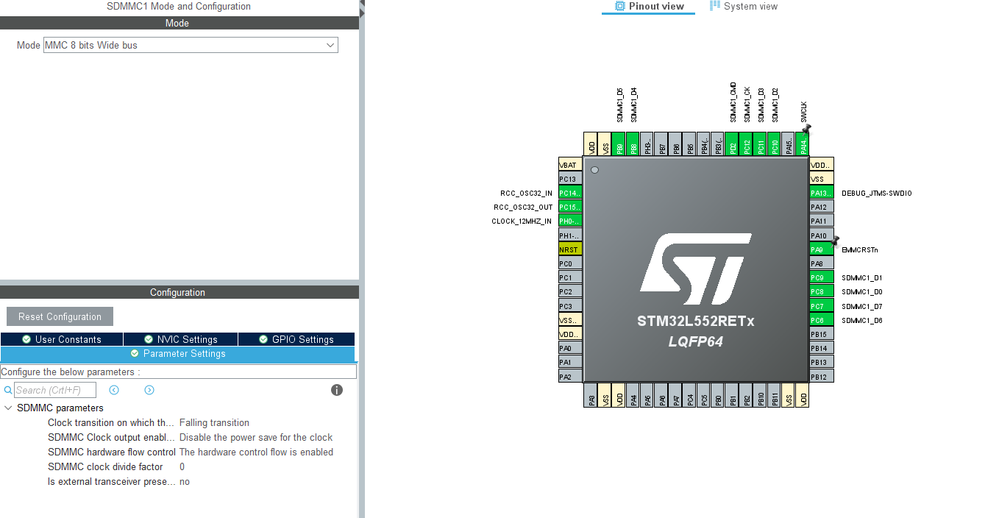Click the PC15 pin for RCC_OSC32_OUT
Screen dimensions: 999x518
[x=570, y=207]
